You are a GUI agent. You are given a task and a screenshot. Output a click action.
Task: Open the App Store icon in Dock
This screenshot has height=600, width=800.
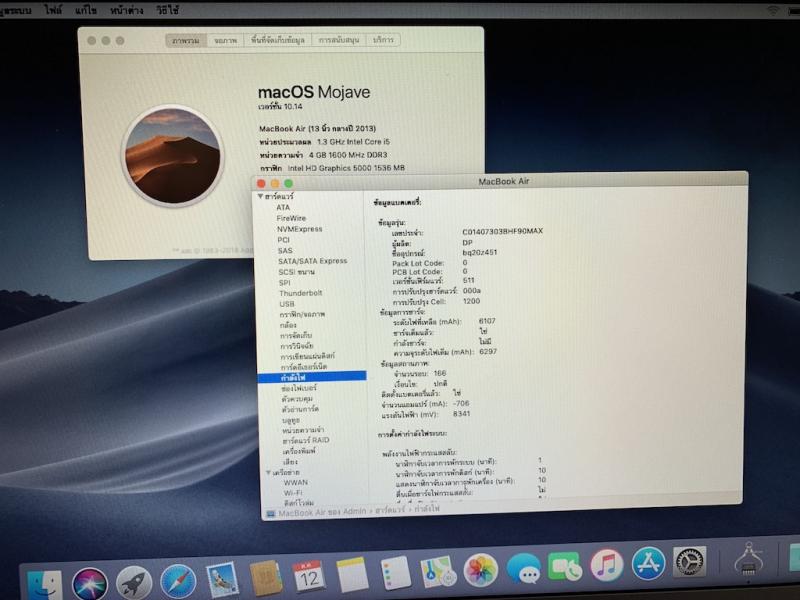pos(648,564)
